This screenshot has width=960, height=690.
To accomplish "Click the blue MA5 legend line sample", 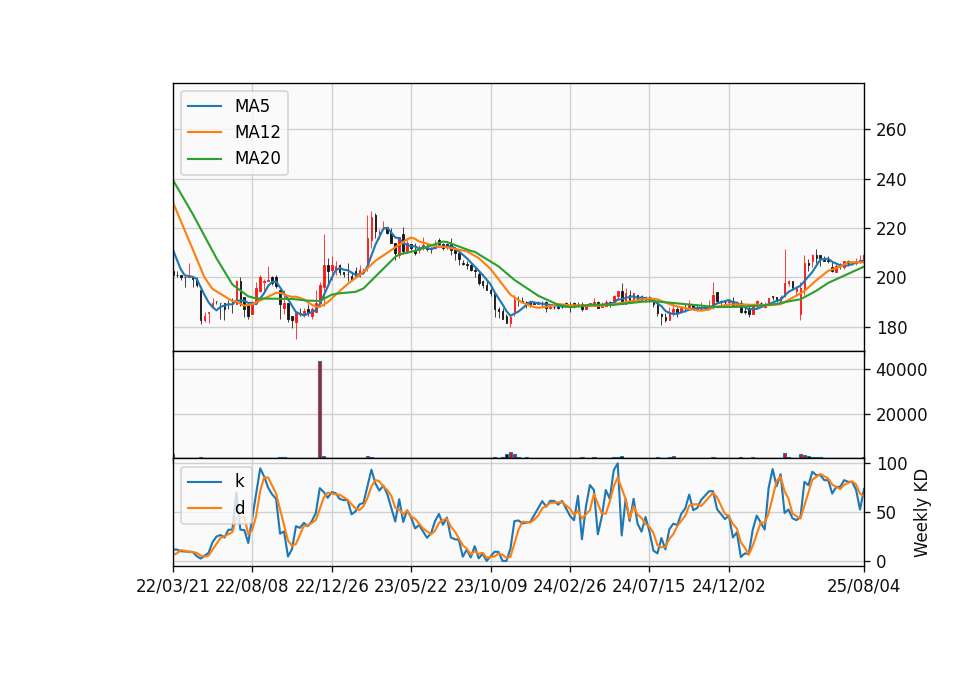I will (204, 106).
